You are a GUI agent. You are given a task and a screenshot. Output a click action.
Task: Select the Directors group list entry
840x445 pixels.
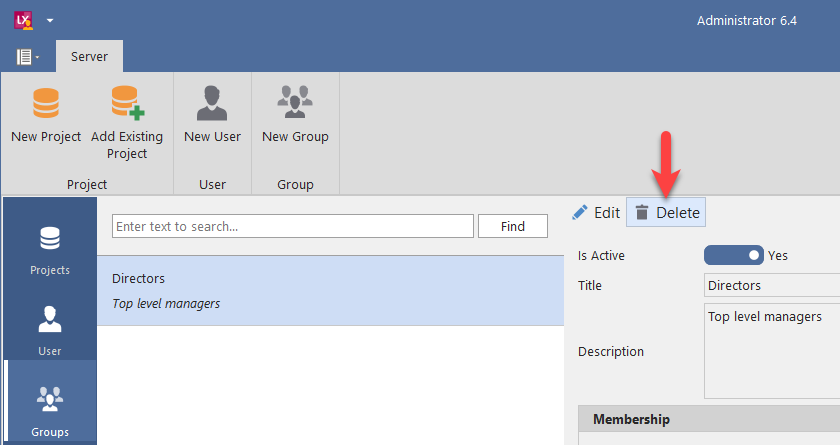click(x=330, y=290)
